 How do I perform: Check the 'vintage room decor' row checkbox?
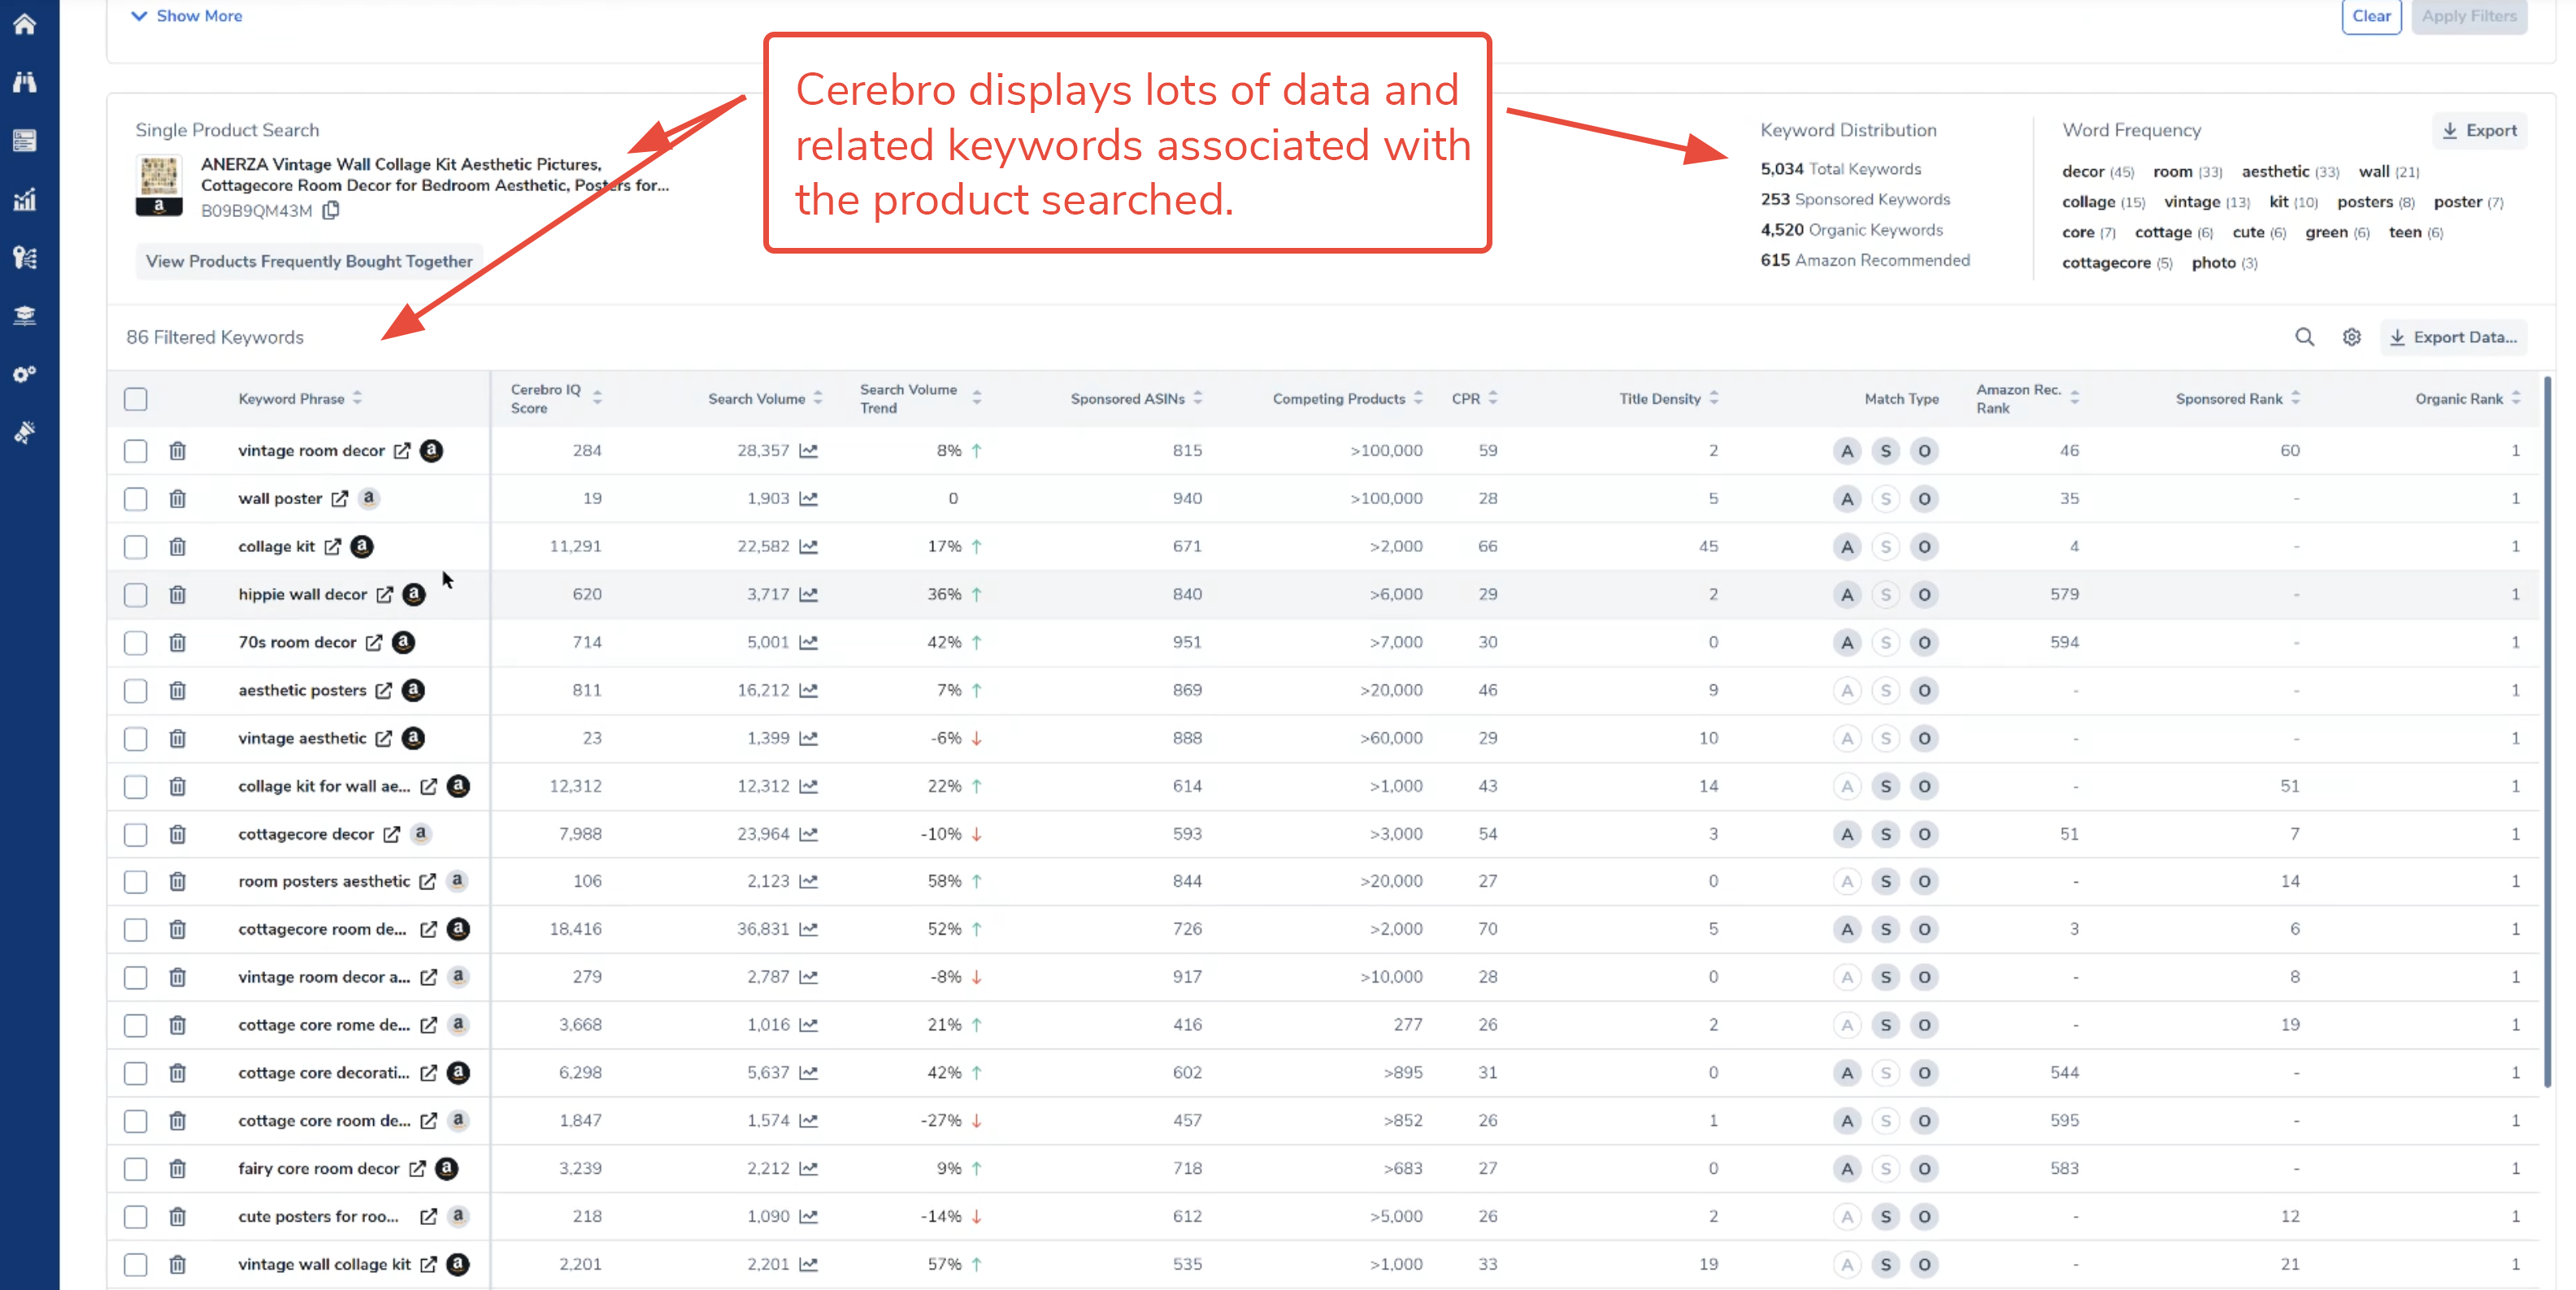click(135, 451)
